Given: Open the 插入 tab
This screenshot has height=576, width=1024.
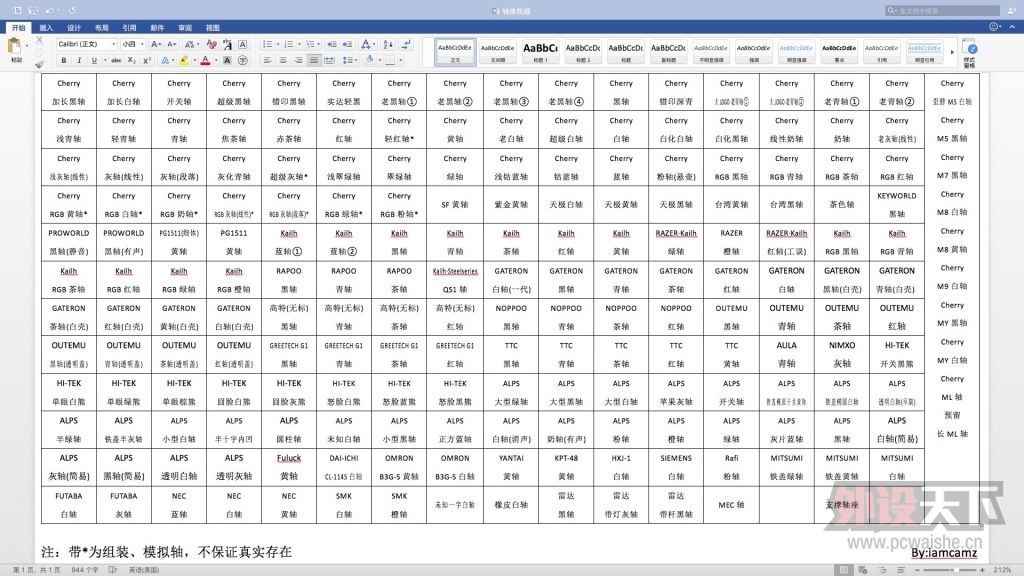Looking at the screenshot, I should (46, 27).
